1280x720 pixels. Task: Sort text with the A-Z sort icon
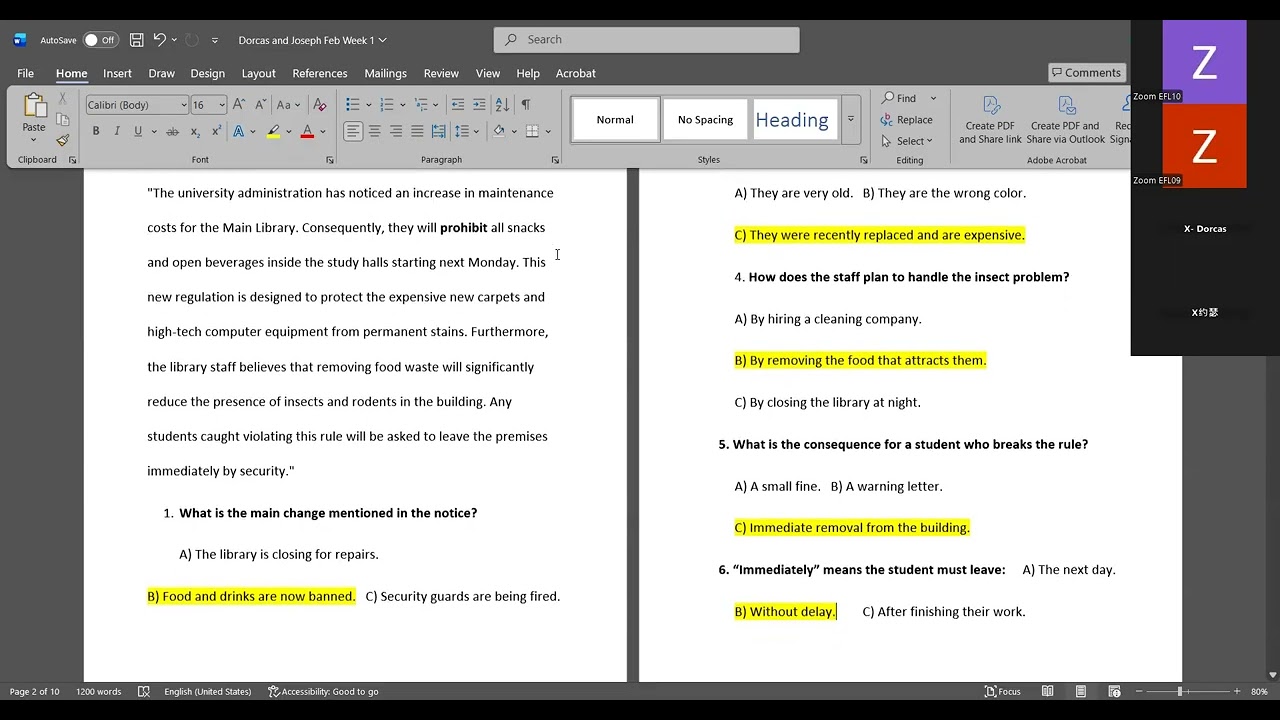pyautogui.click(x=502, y=105)
